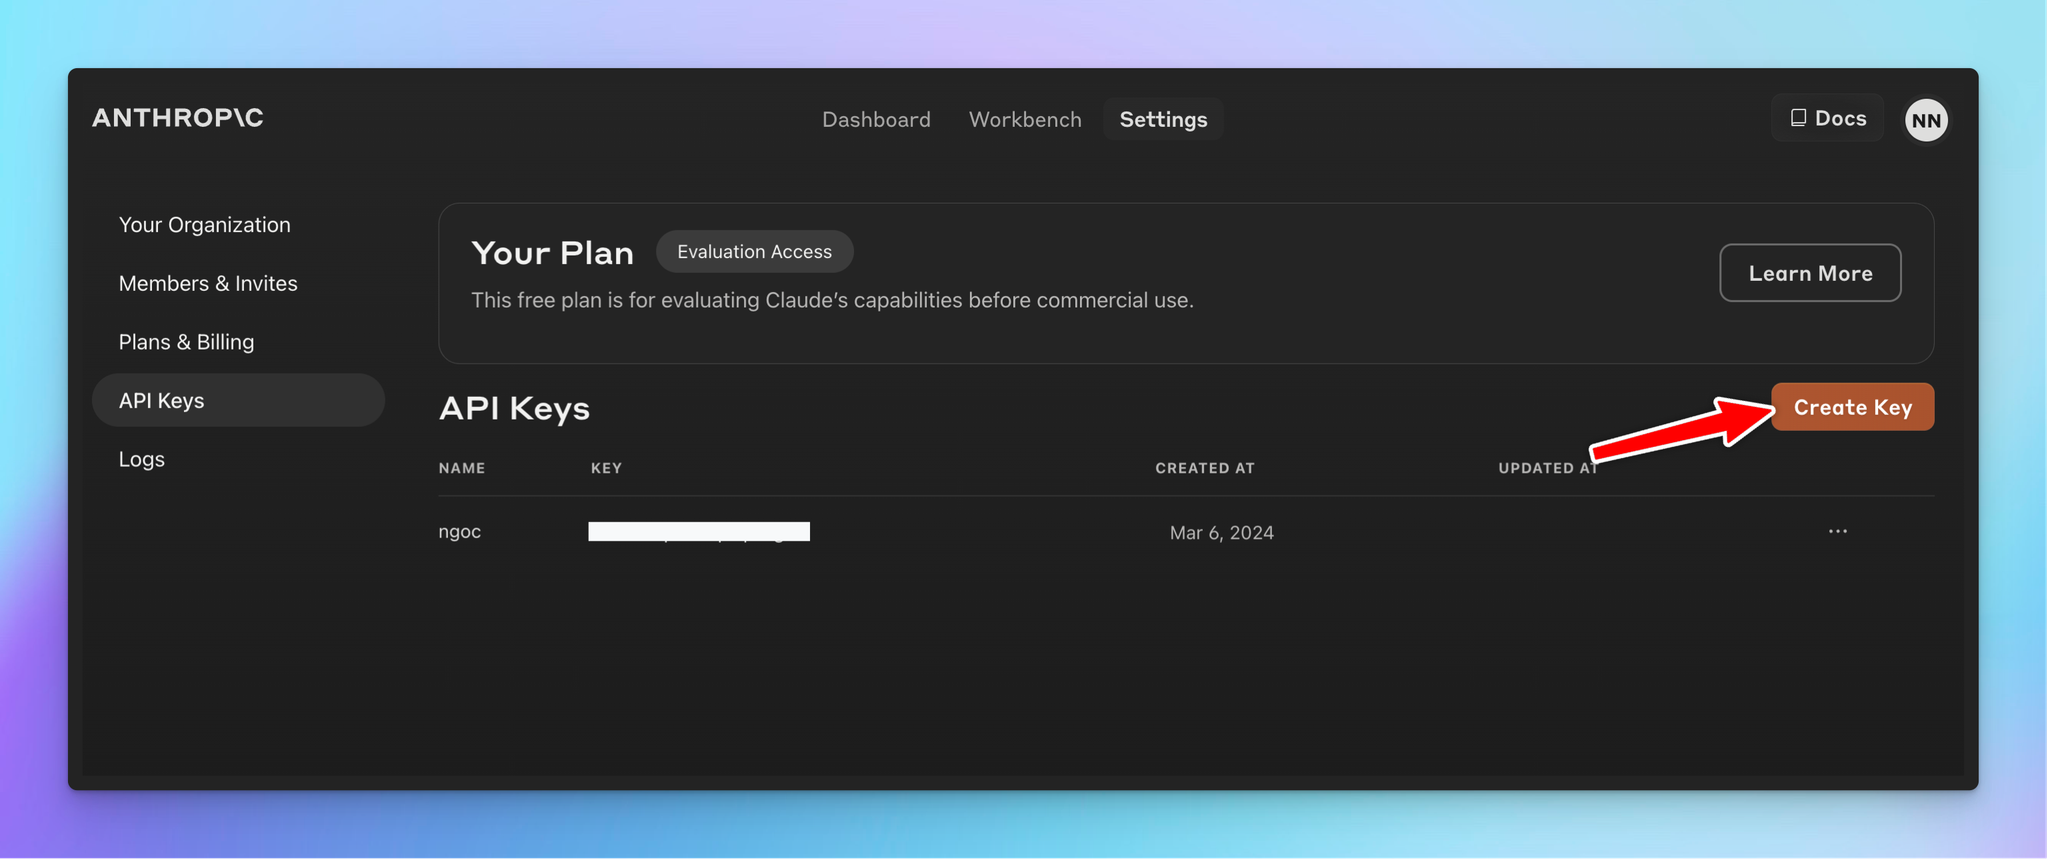The width and height of the screenshot is (2048, 859).
Task: Open Members & Invites section
Action: [x=208, y=283]
